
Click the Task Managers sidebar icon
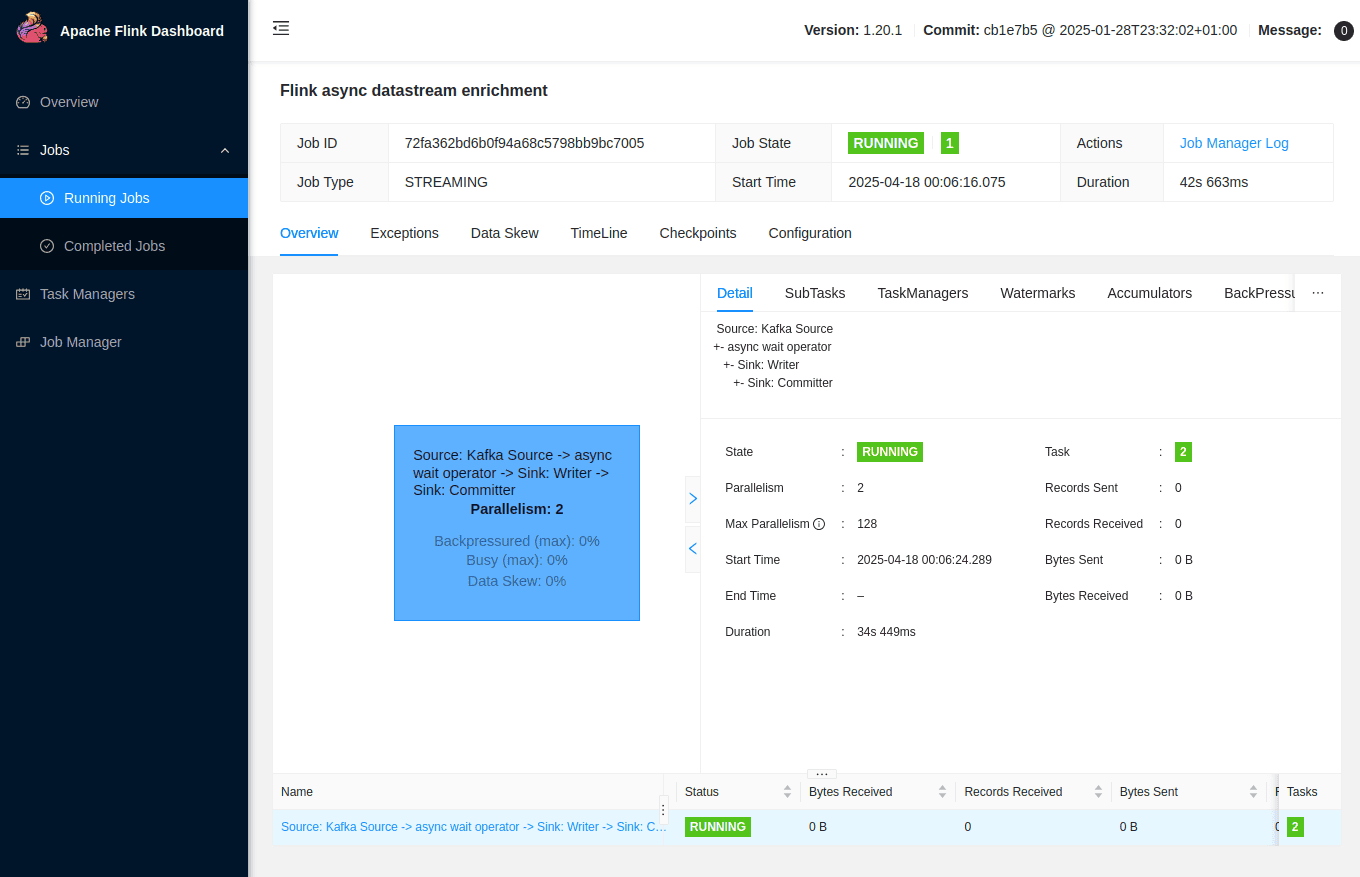coord(23,294)
